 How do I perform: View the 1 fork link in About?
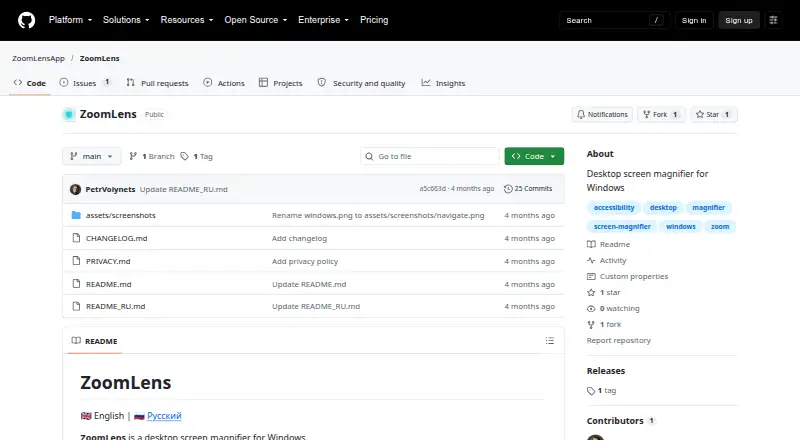pos(604,324)
